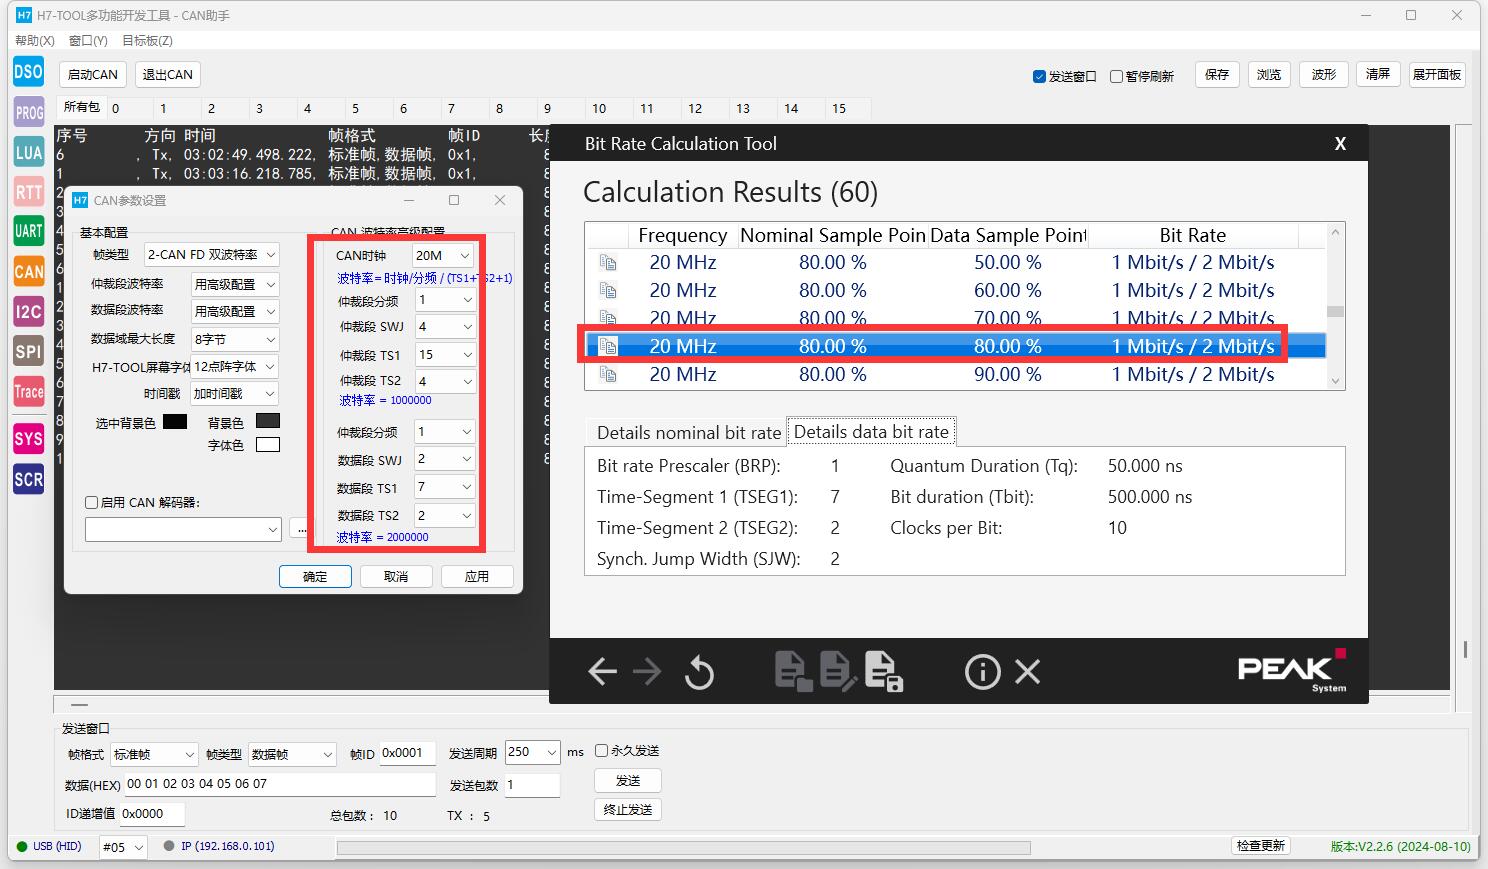The width and height of the screenshot is (1488, 869).
Task: Click the 检查更新 button
Action: coord(1260,846)
